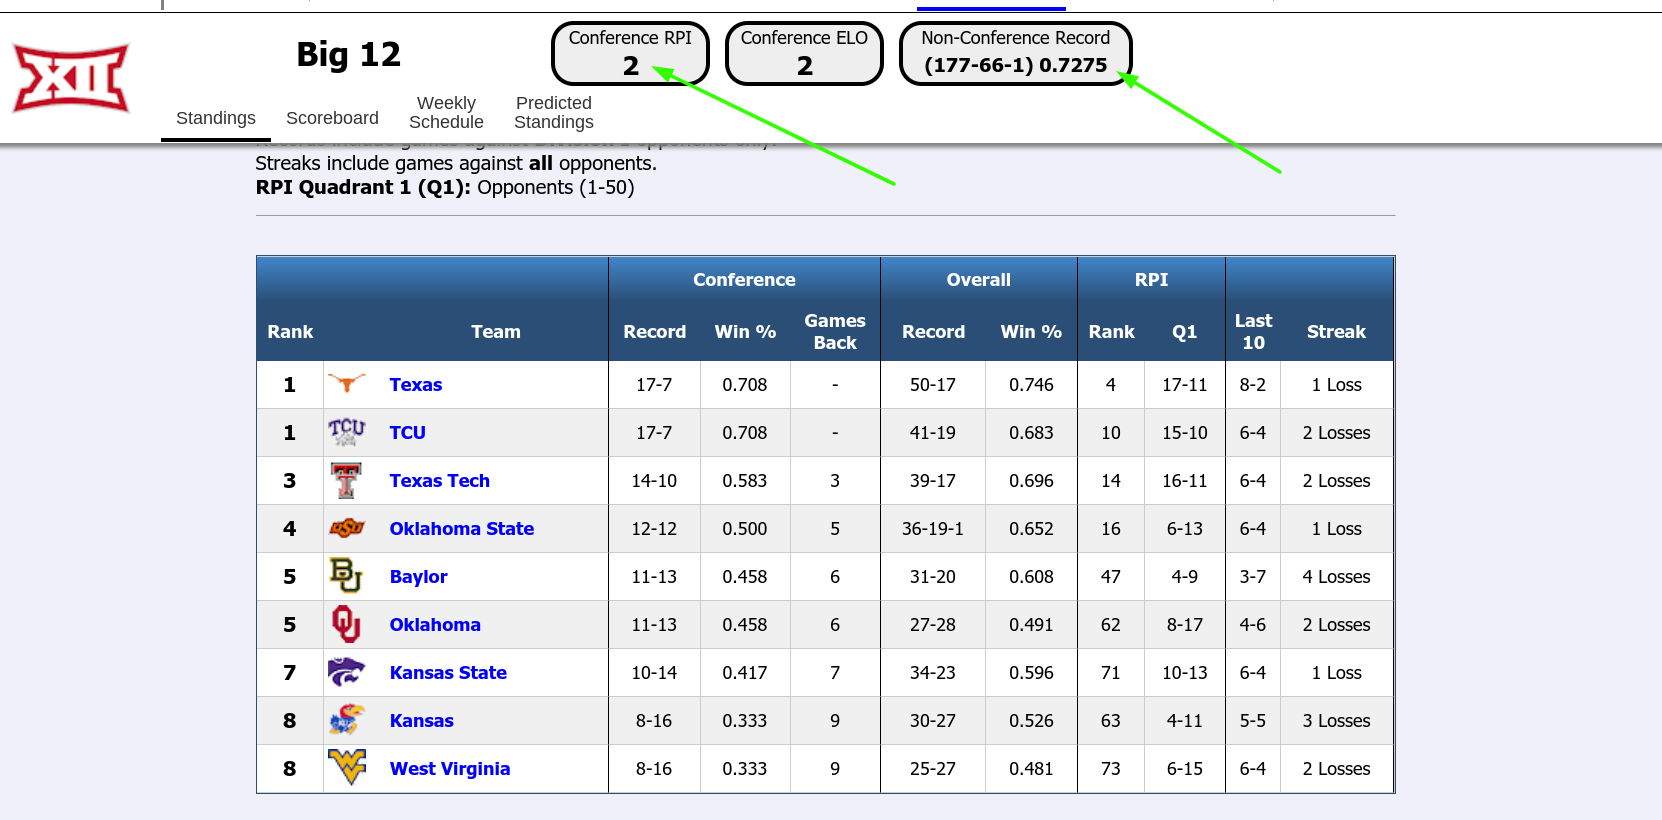Click the RPI group header
This screenshot has height=820, width=1662.
[1151, 280]
